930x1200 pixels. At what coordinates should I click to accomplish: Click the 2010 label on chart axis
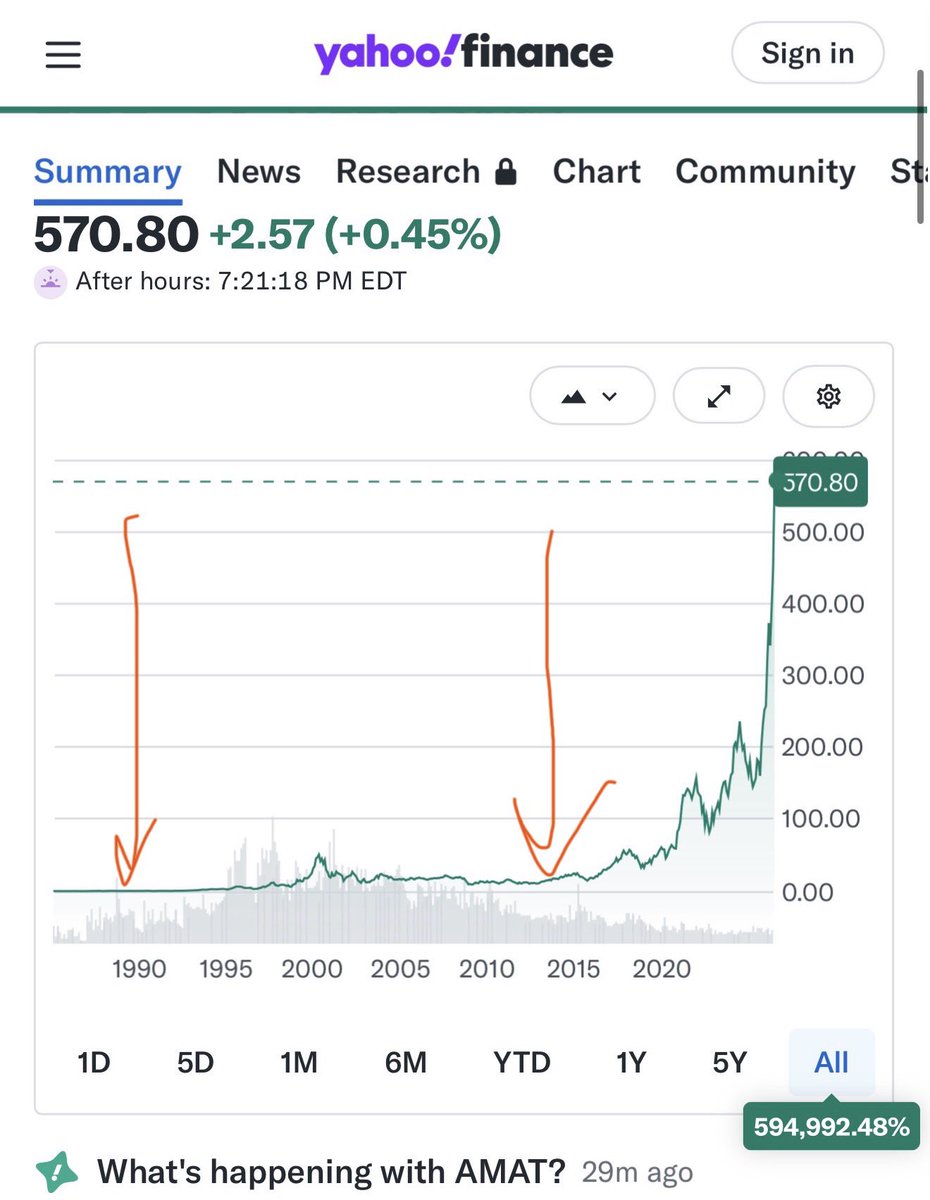coord(488,969)
